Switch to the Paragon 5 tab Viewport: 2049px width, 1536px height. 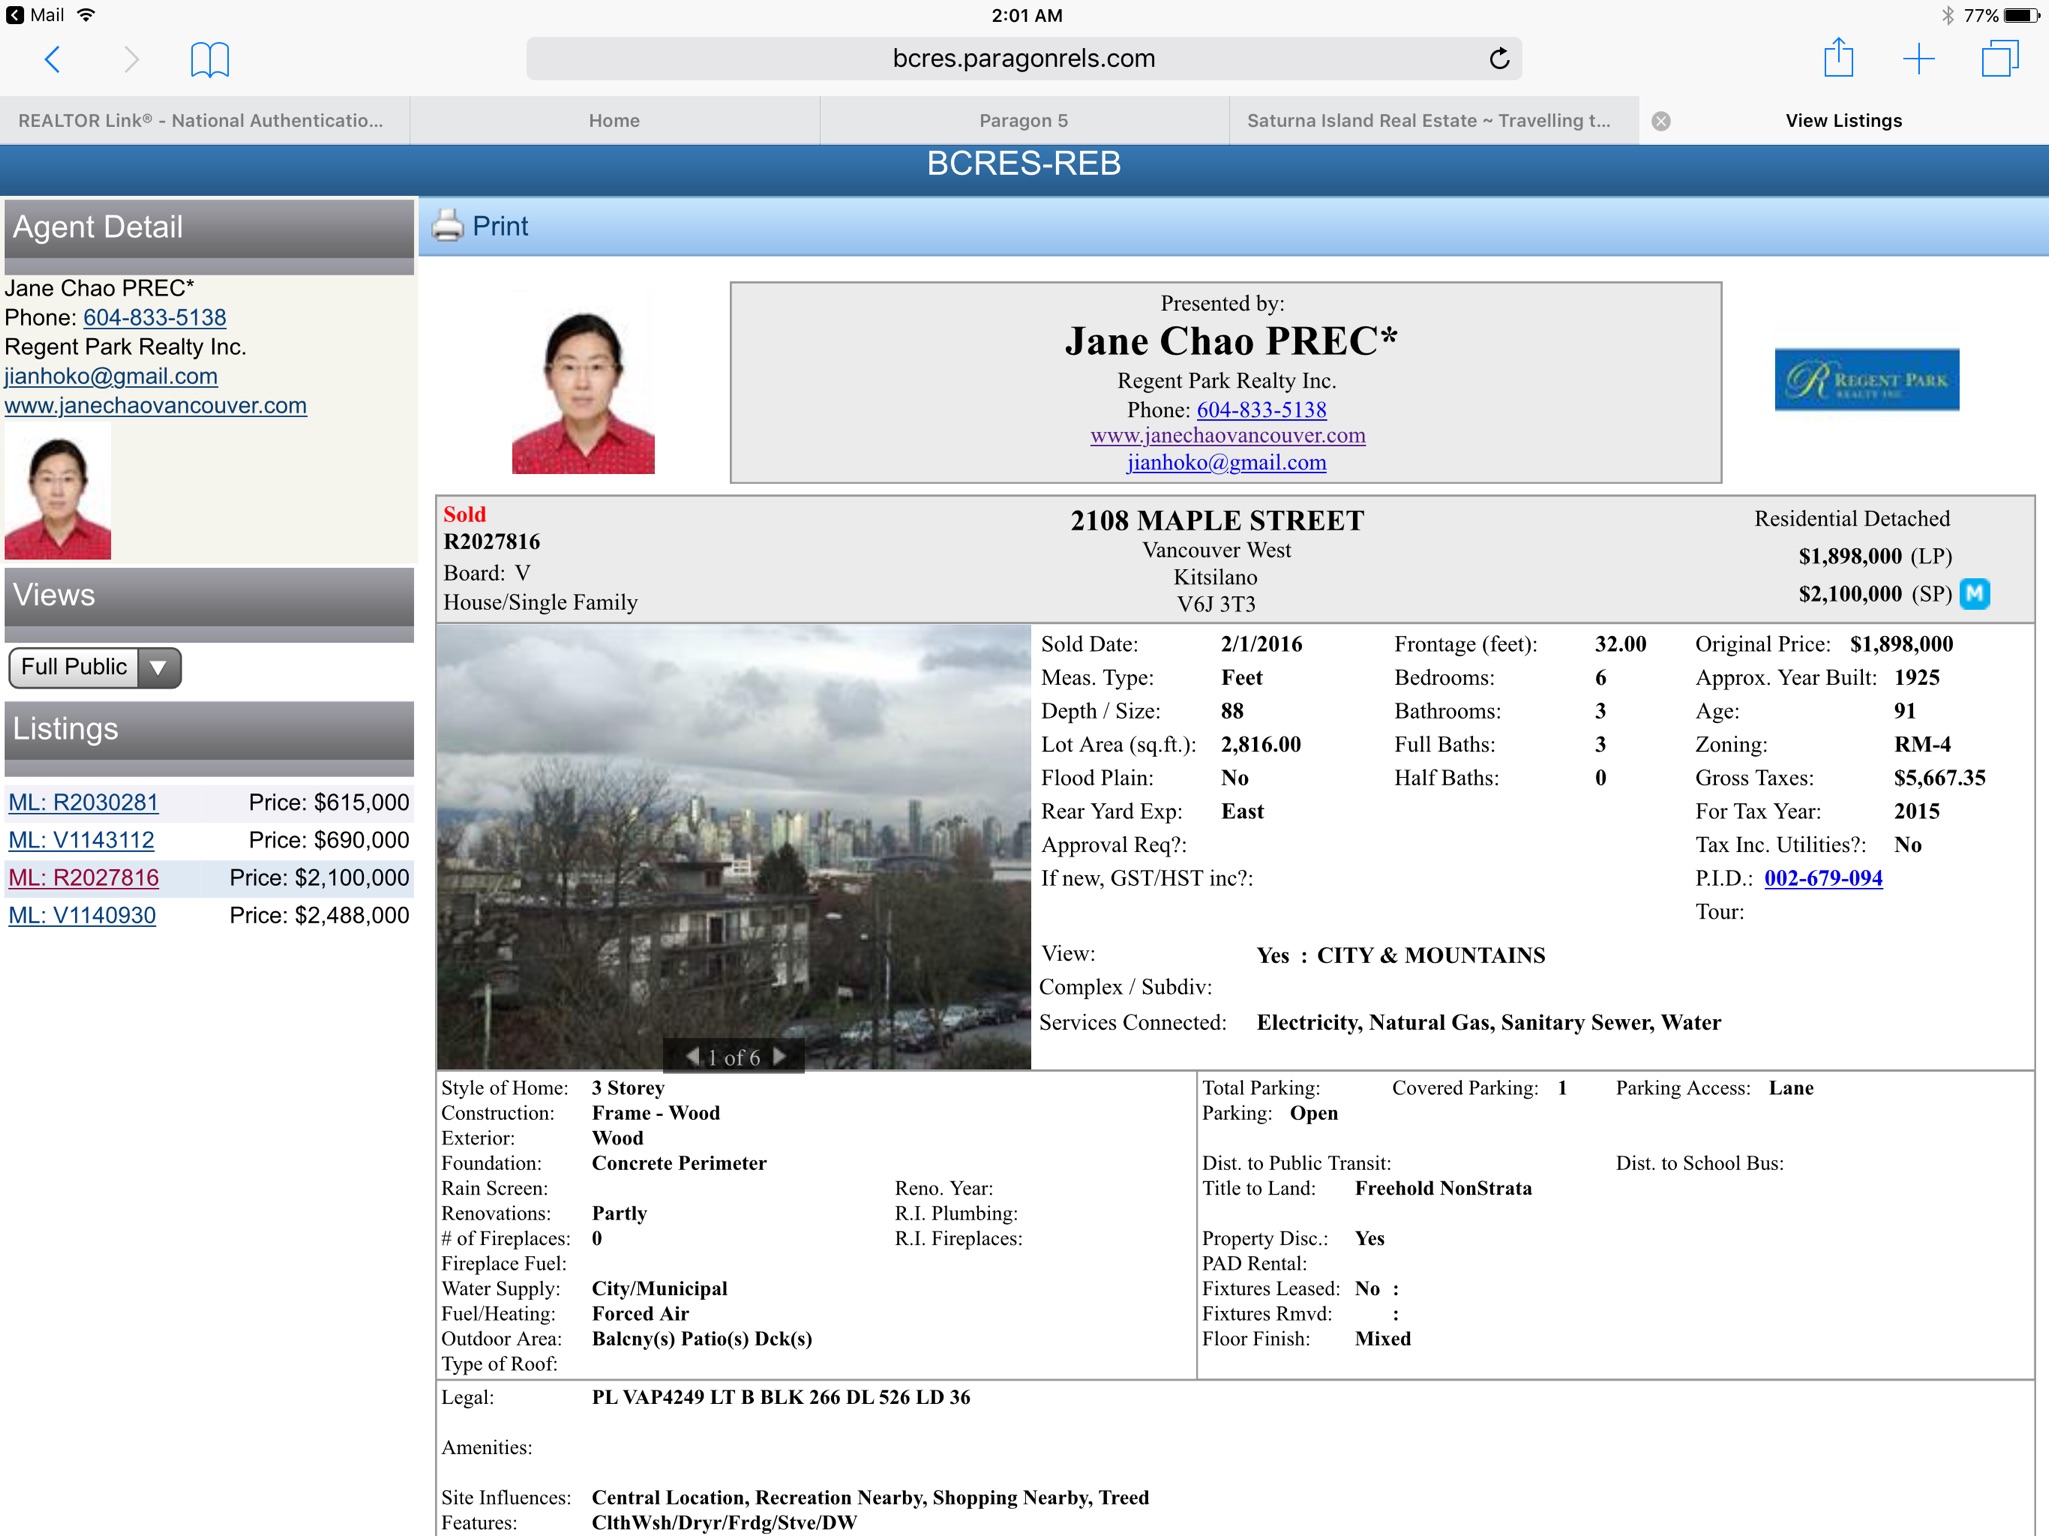[1023, 121]
